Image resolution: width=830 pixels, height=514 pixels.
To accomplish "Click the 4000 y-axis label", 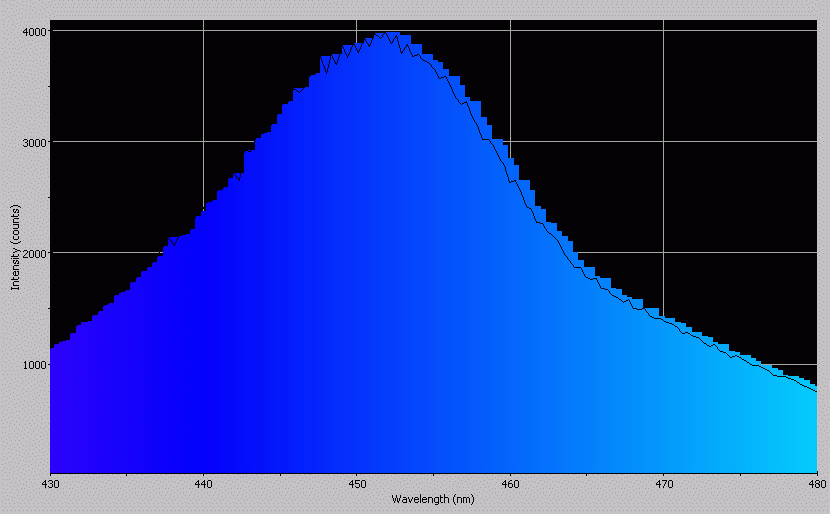I will (34, 31).
